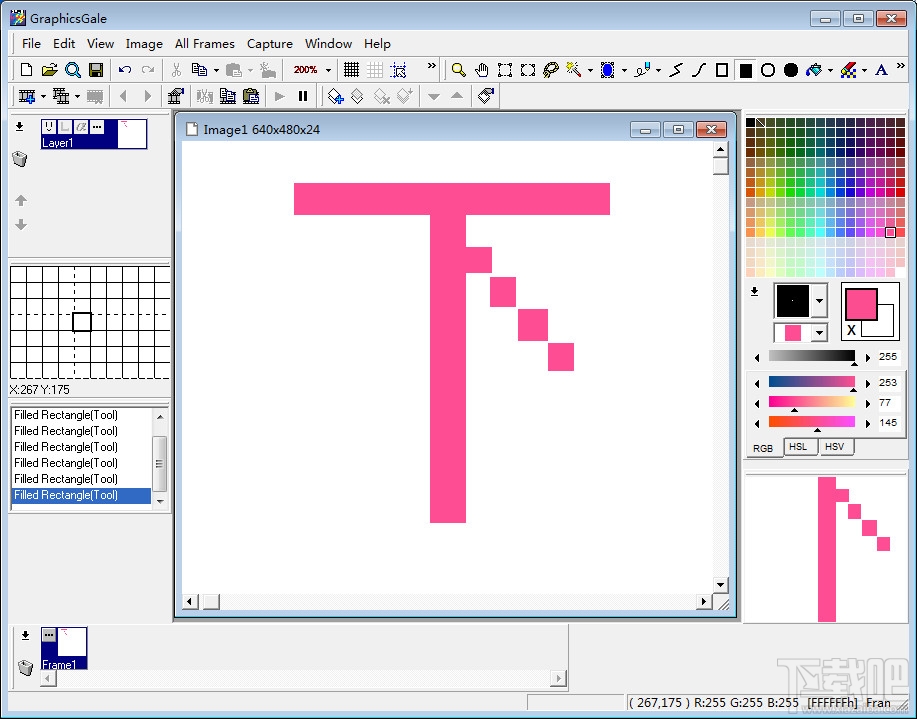Screen dimensions: 917x719
Task: Pause animation playback
Action: click(x=303, y=96)
